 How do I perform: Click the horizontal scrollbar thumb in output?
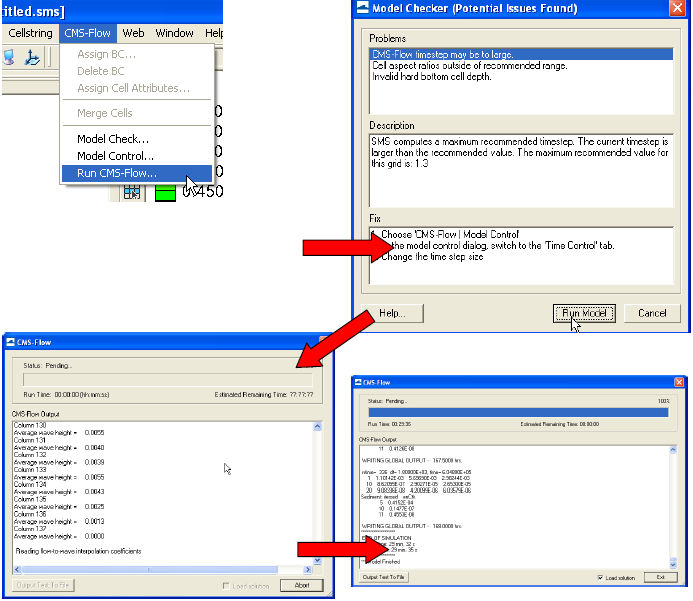pos(150,570)
